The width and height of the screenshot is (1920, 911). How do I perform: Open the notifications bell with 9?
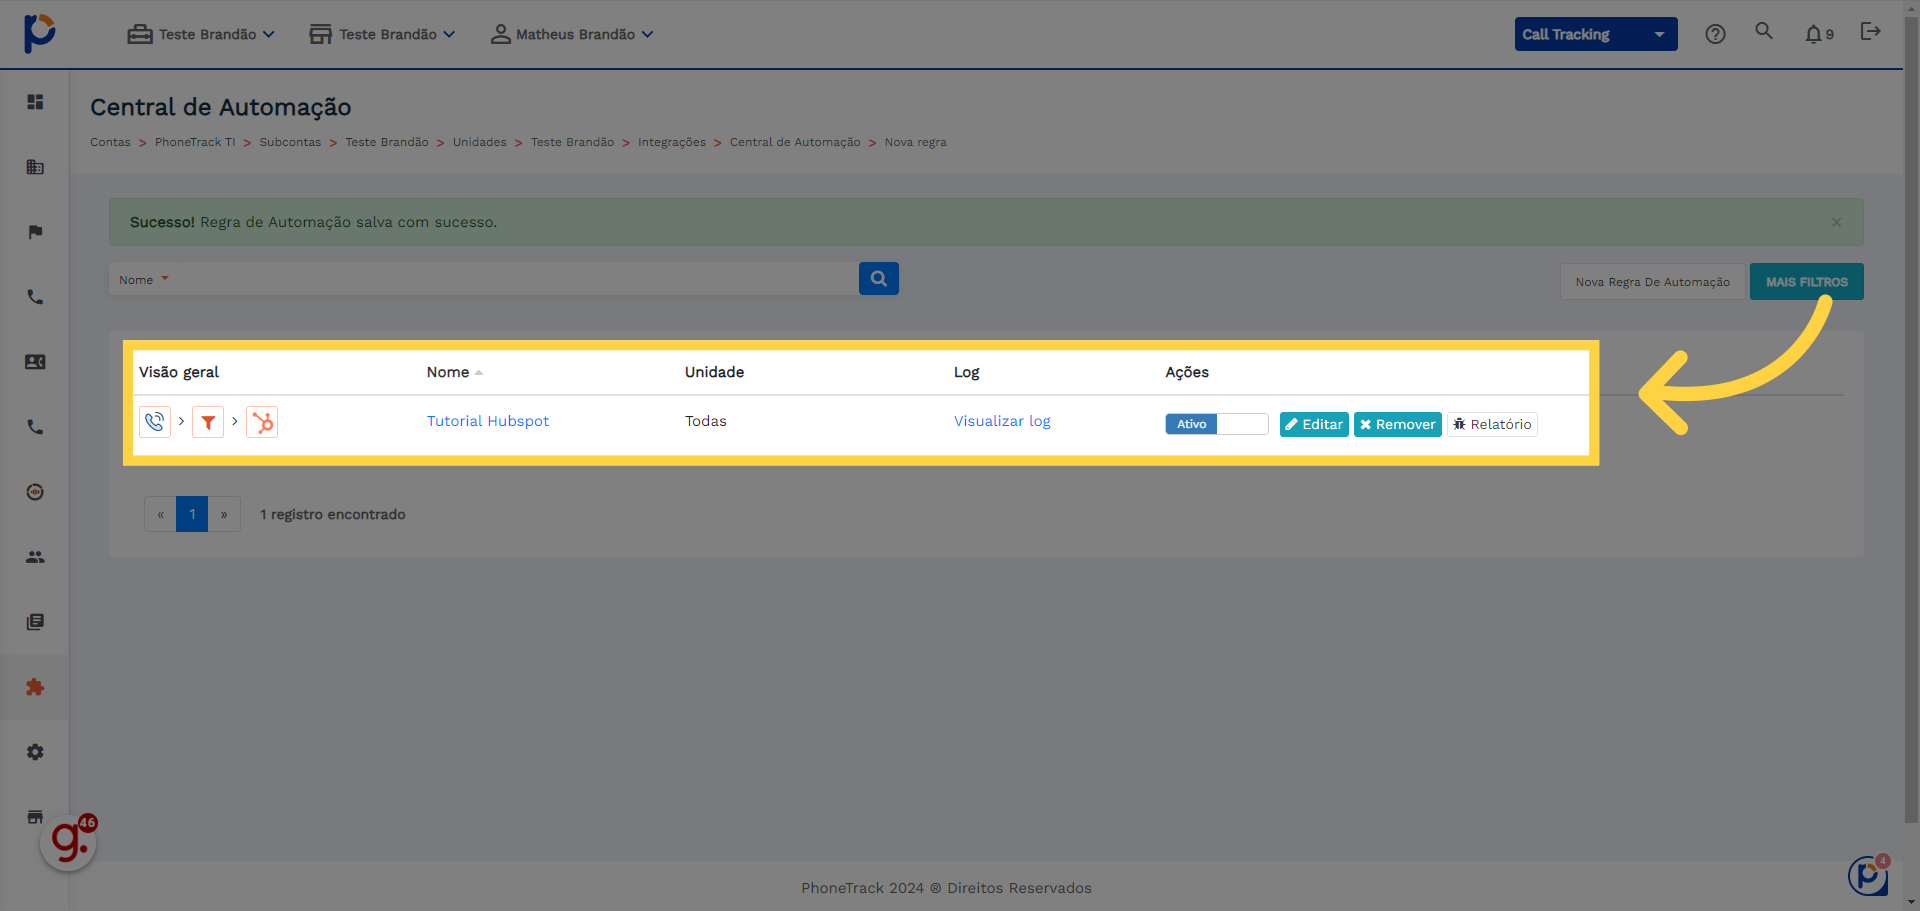(x=1819, y=34)
